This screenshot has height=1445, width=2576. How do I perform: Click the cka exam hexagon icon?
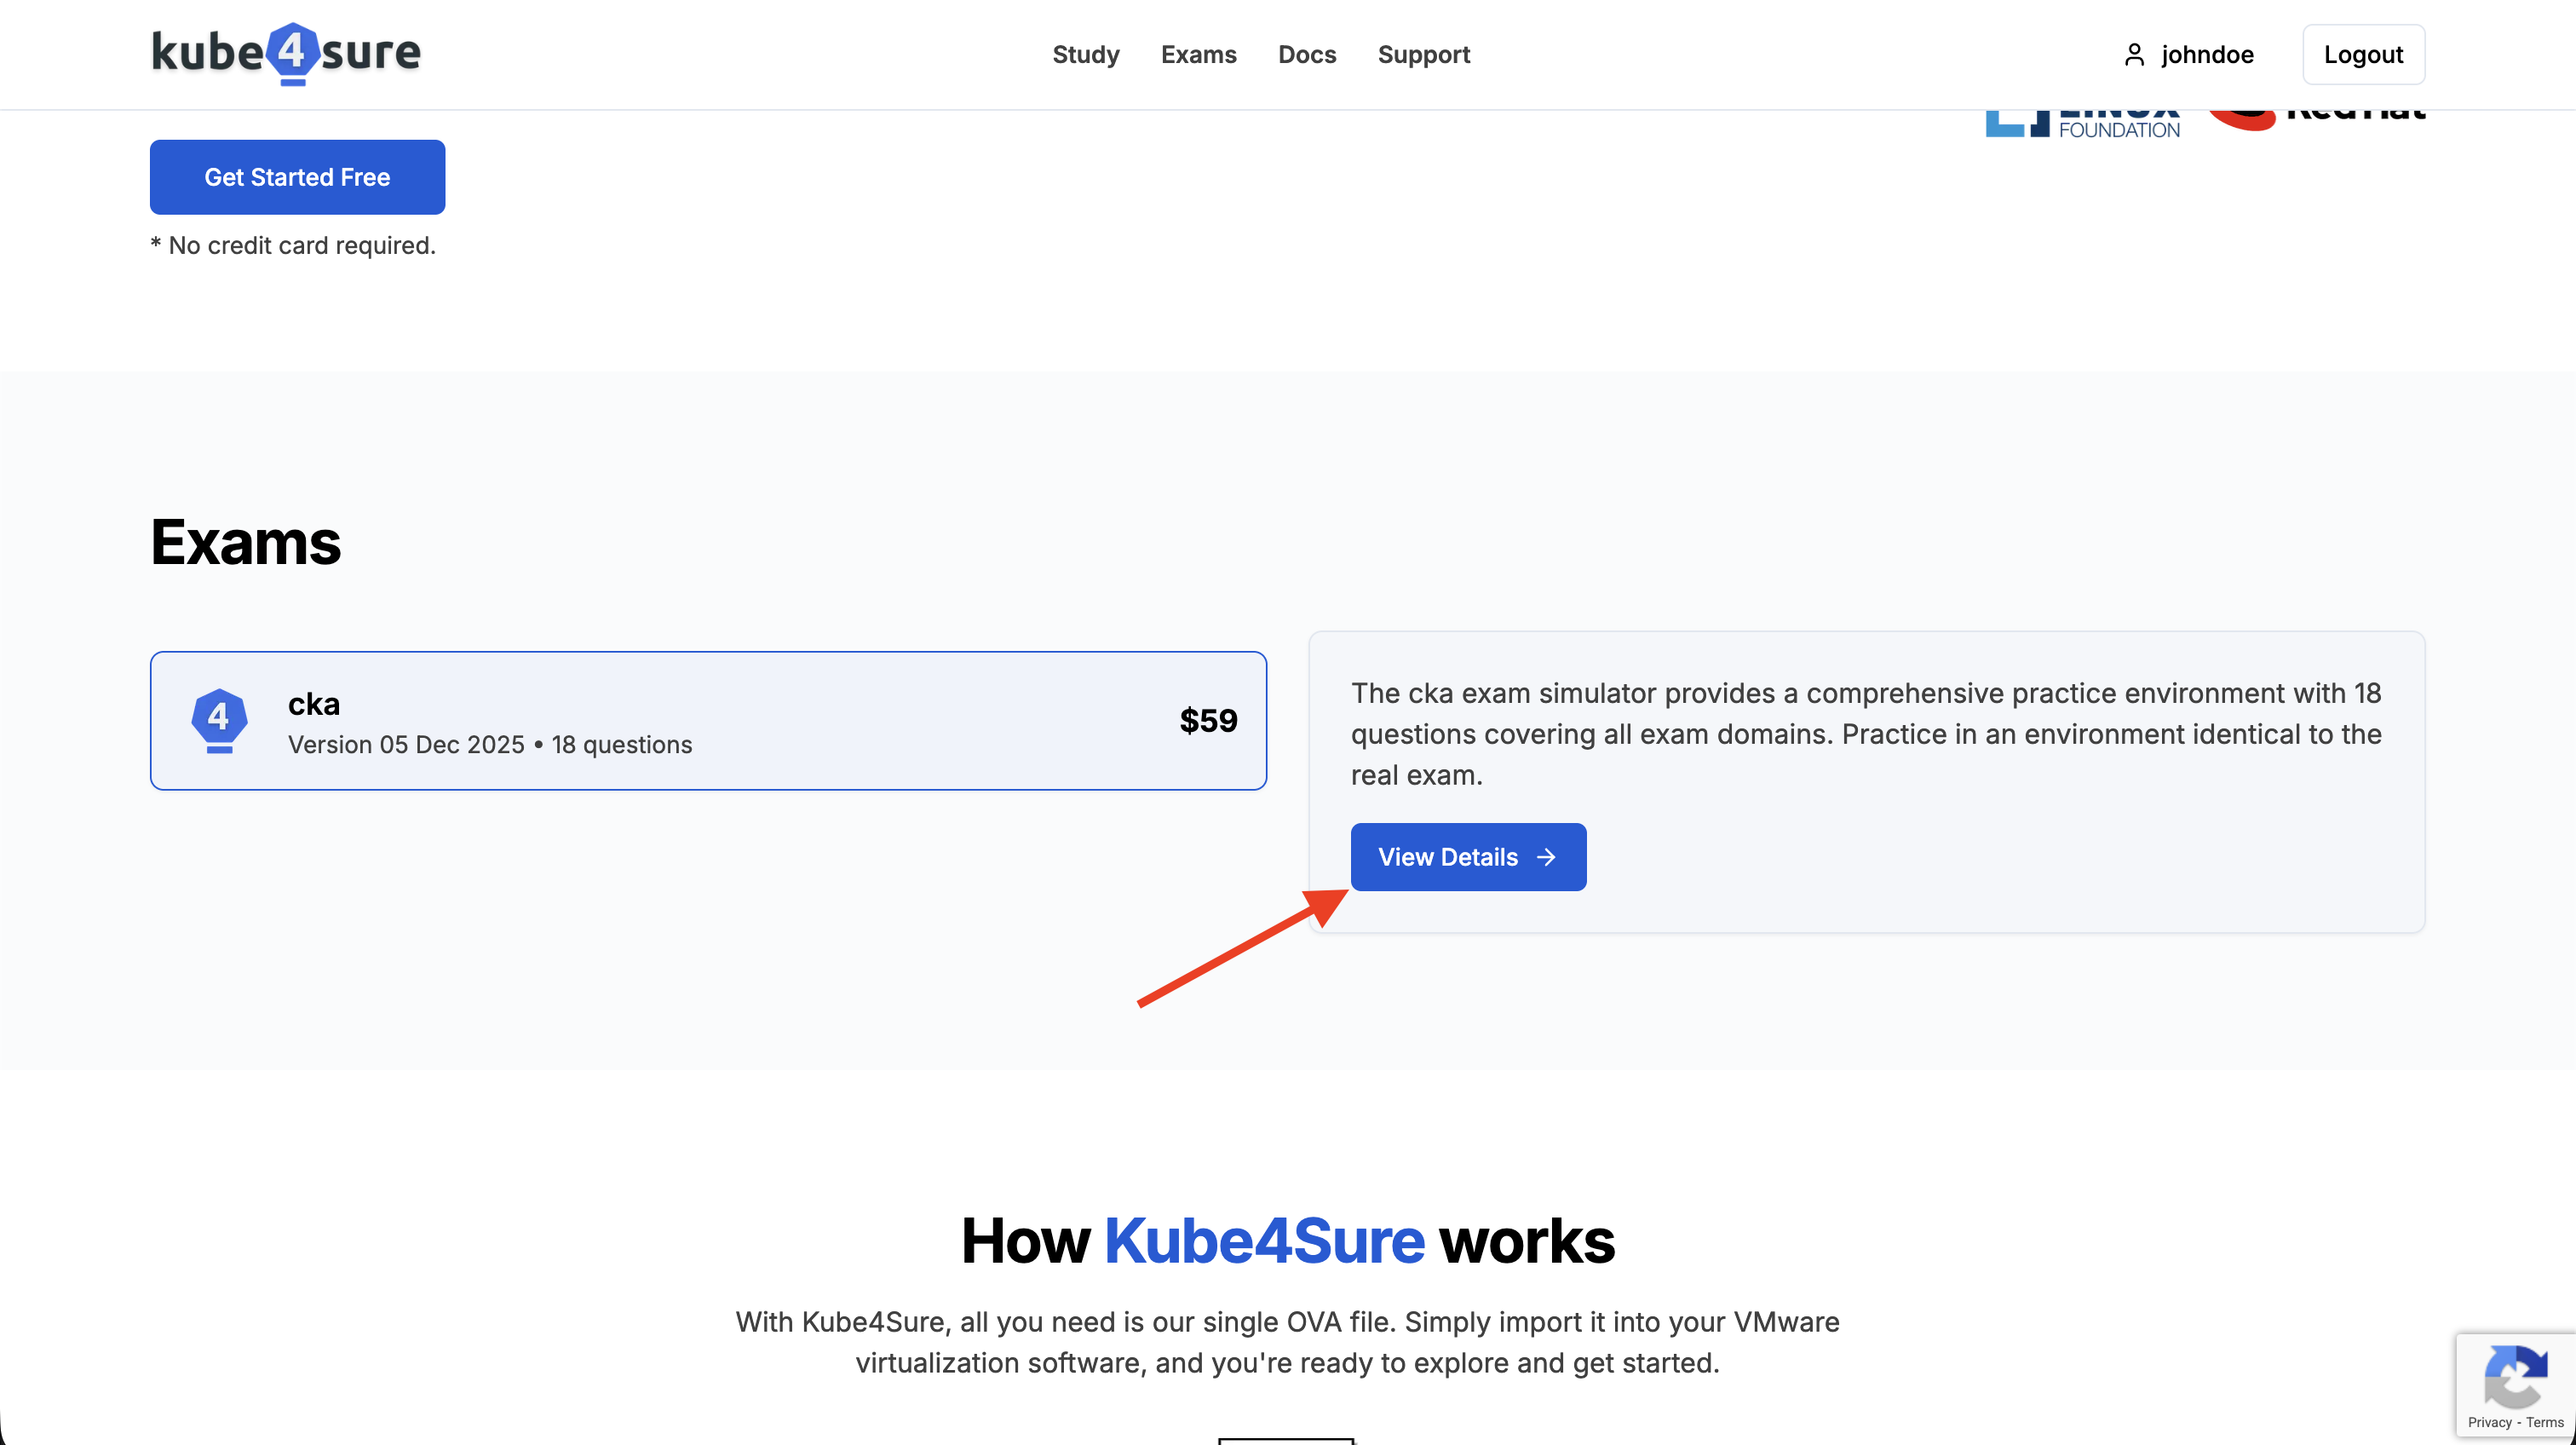[x=219, y=720]
